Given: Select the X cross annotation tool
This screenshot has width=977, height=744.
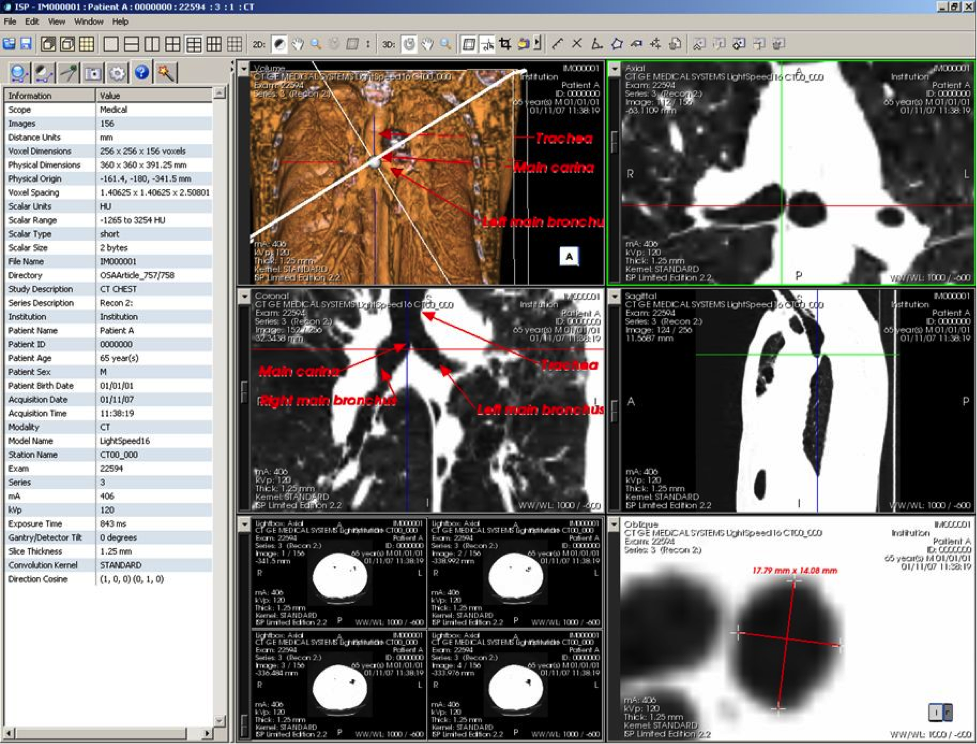Looking at the screenshot, I should tap(577, 44).
